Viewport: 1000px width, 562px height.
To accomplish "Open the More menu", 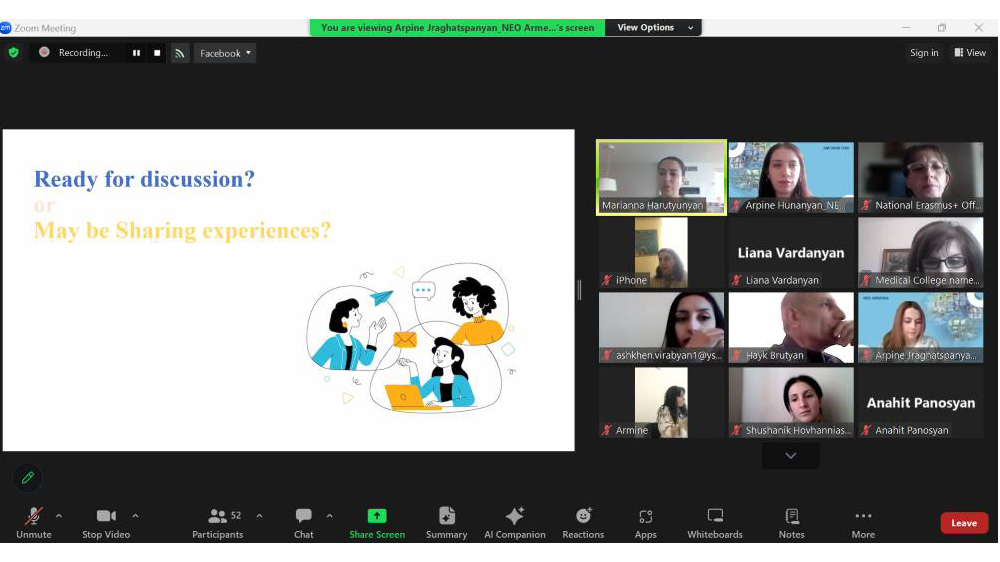I will 863,522.
